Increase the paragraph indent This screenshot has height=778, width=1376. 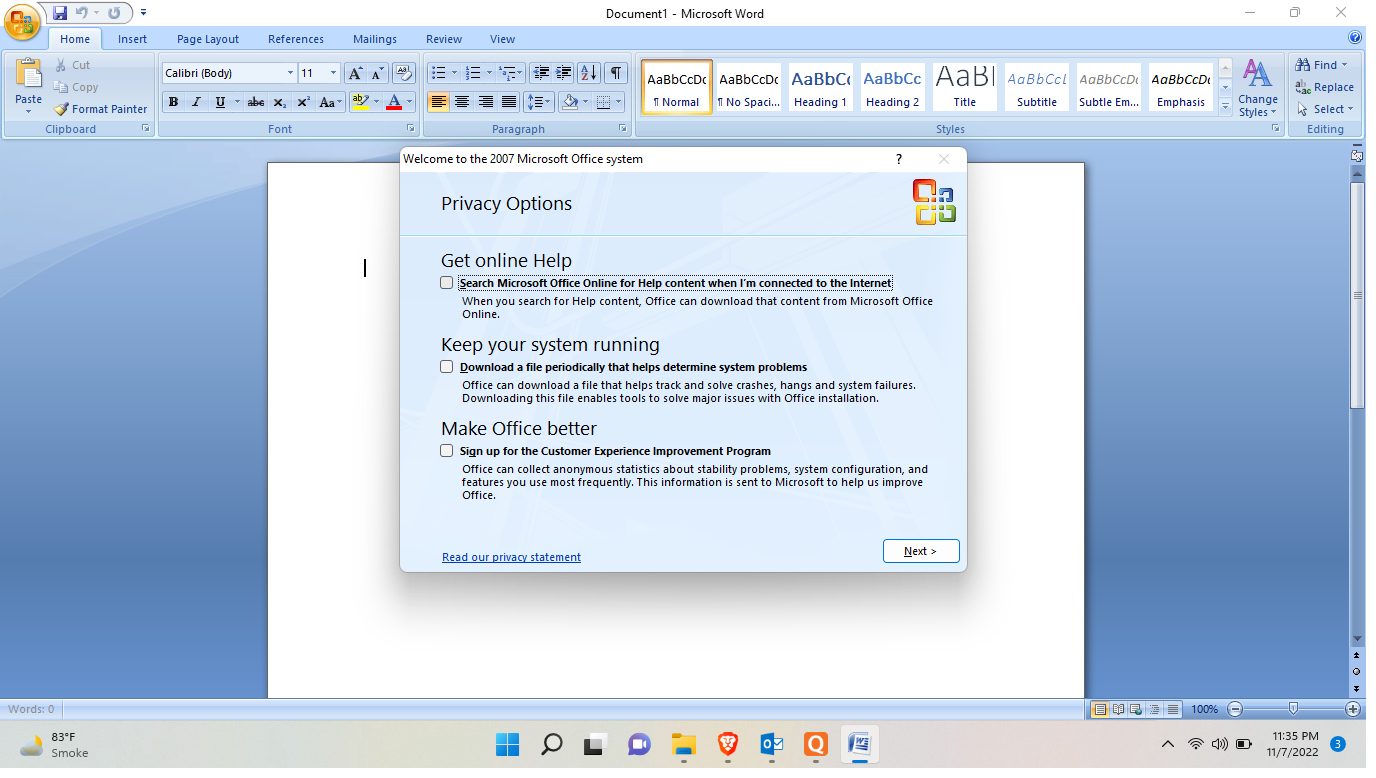tap(564, 73)
